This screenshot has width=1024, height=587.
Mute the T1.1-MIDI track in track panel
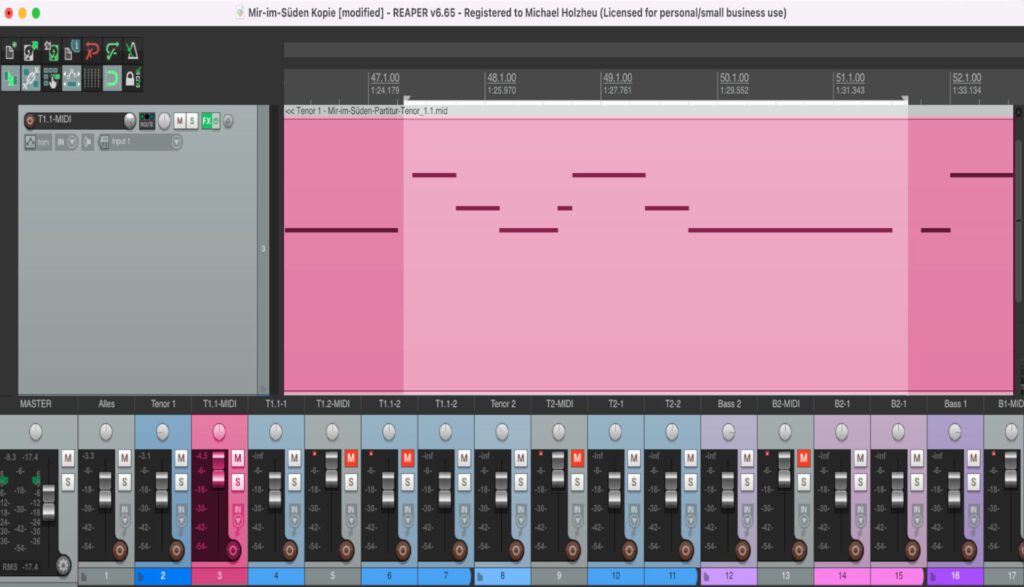(180, 121)
